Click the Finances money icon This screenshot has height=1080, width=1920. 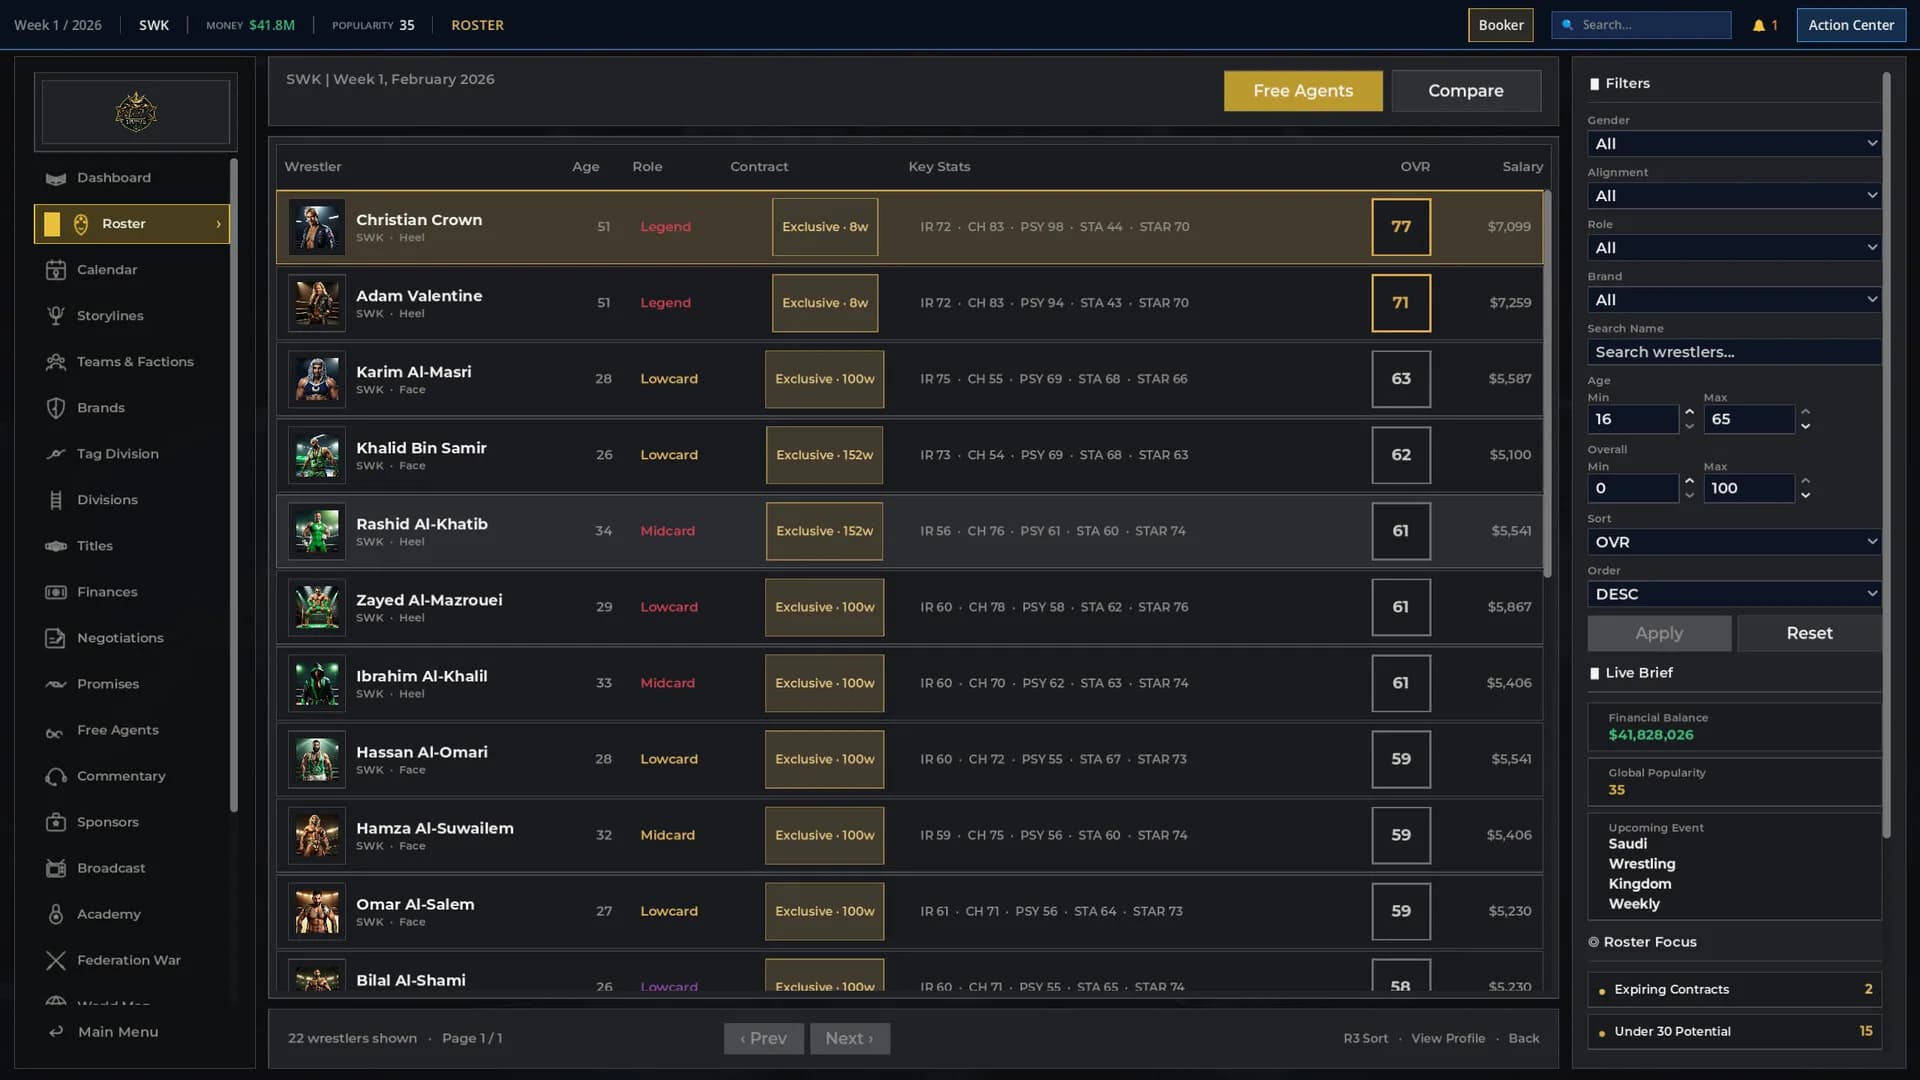56,592
